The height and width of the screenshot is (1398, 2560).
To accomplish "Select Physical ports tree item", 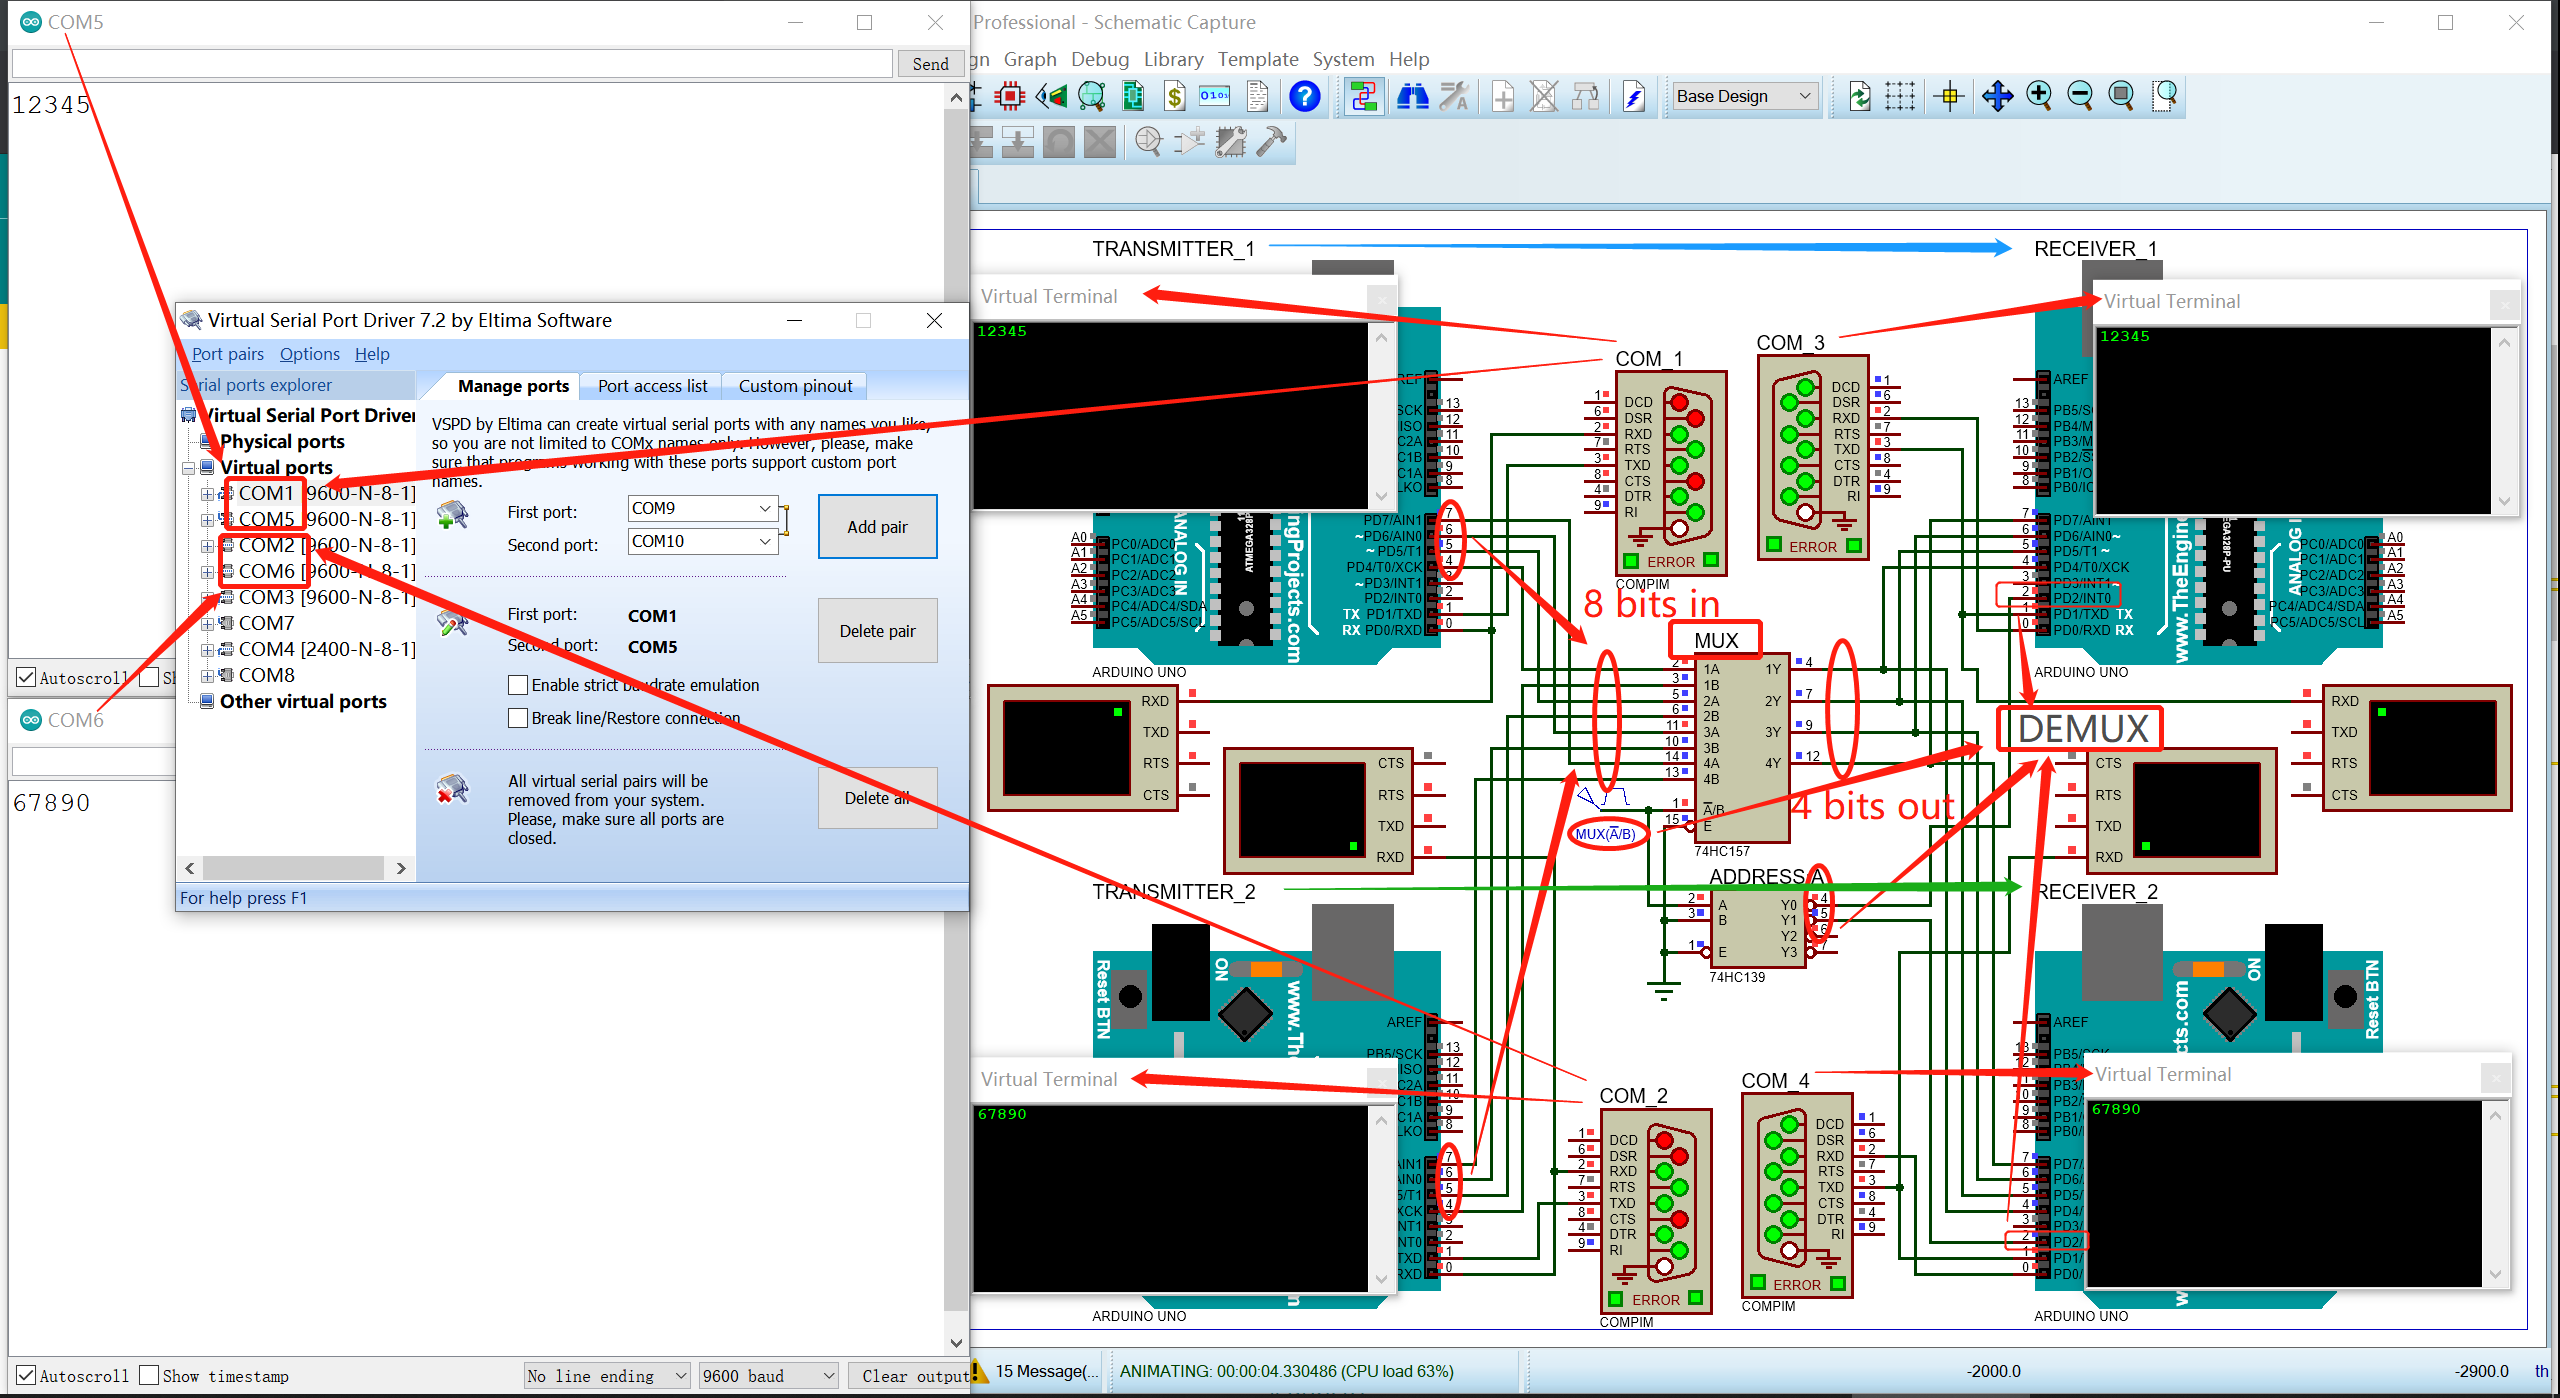I will (282, 442).
